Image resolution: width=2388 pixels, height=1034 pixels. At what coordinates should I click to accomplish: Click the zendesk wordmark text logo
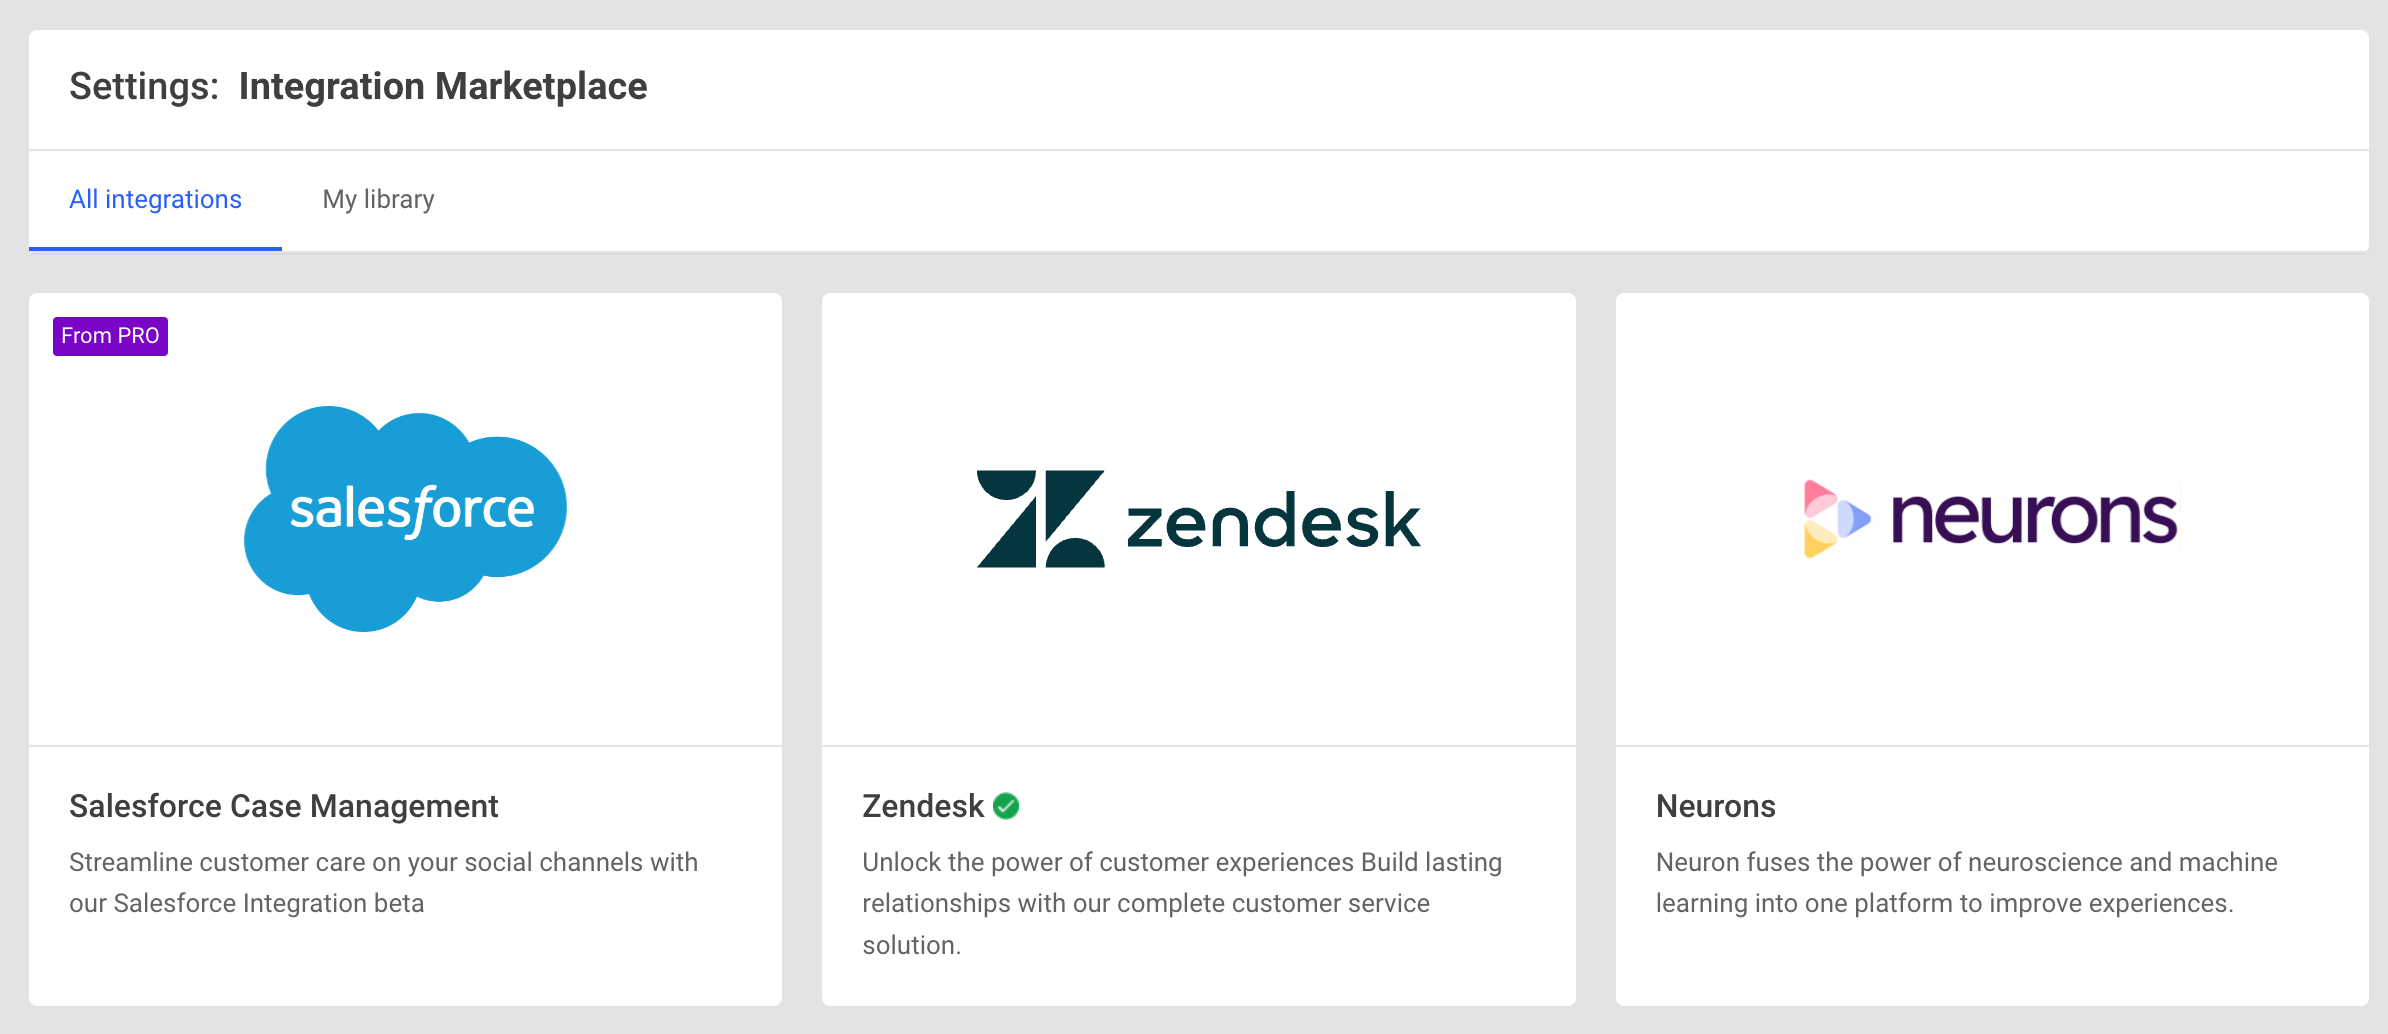coord(1273,520)
